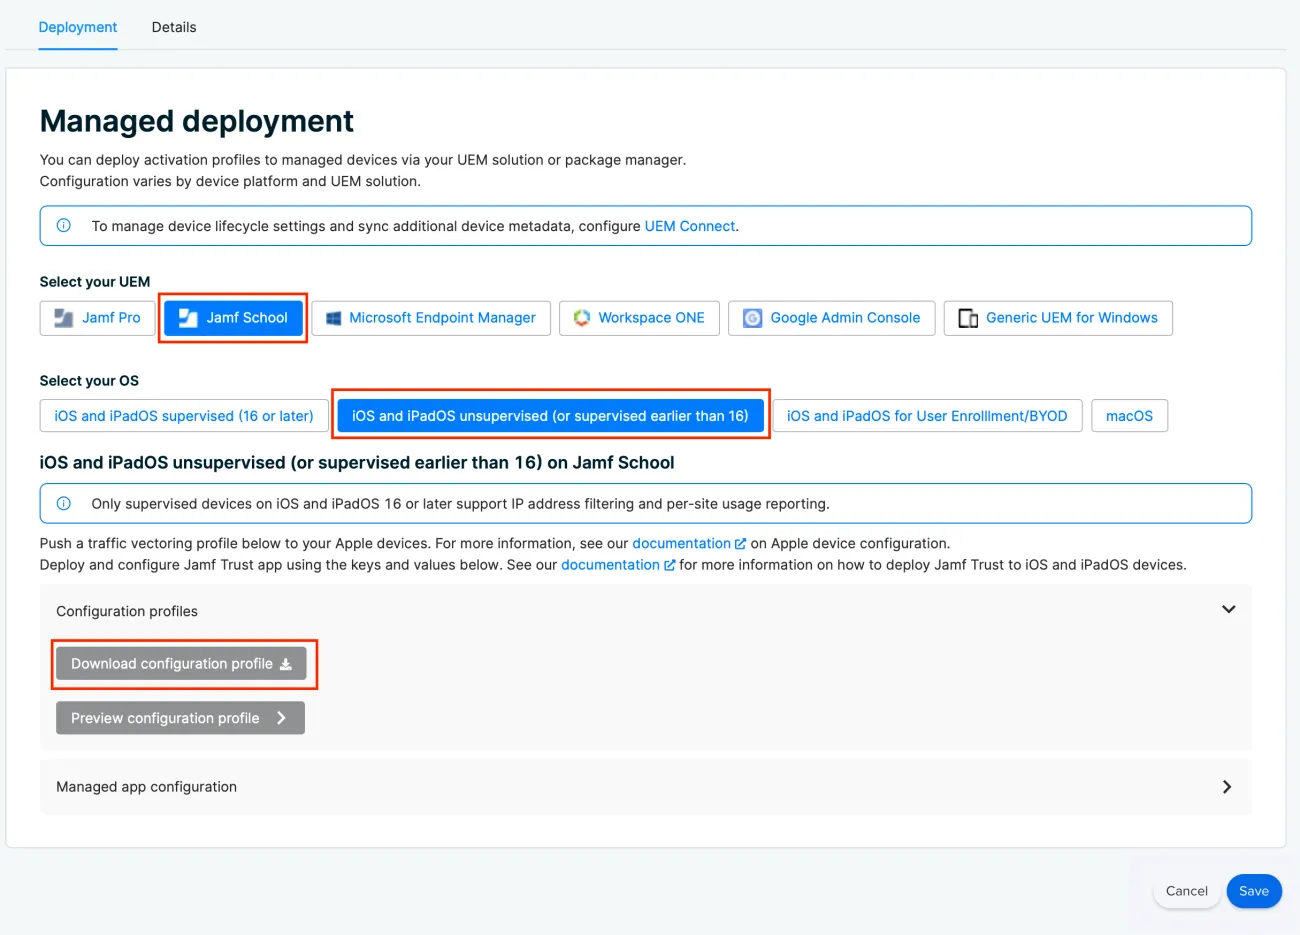1300x935 pixels.
Task: Save the managed deployment settings
Action: point(1254,891)
